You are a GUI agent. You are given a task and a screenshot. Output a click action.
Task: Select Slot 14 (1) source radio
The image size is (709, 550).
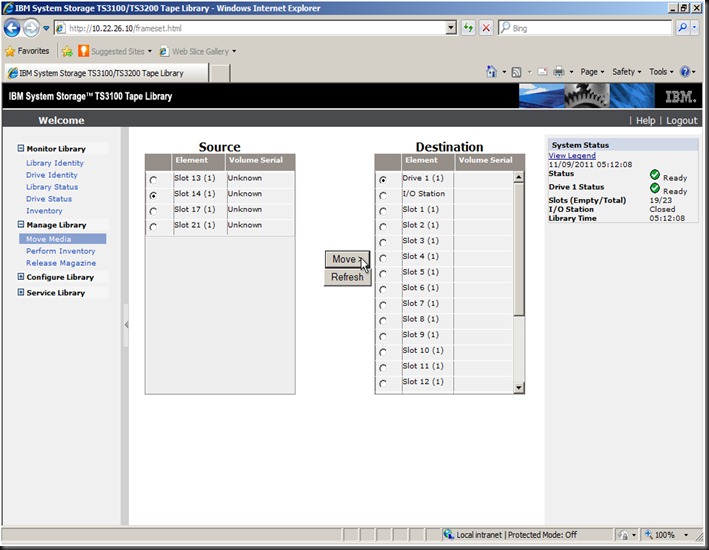(x=153, y=195)
